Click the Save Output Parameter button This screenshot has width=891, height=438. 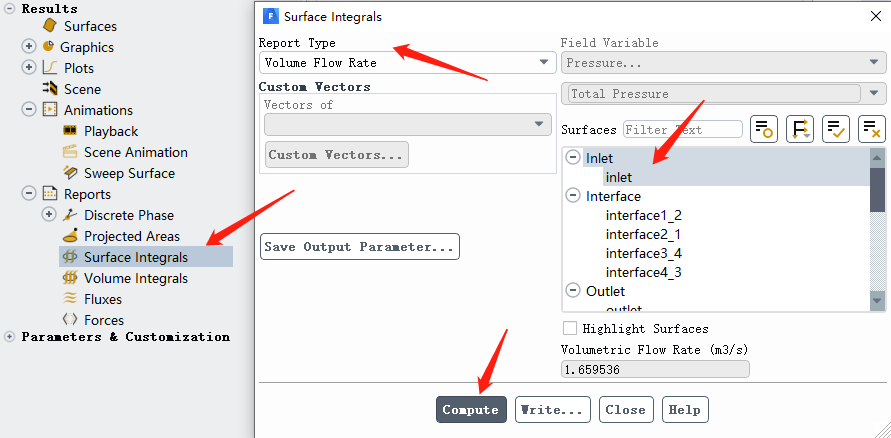pos(360,247)
